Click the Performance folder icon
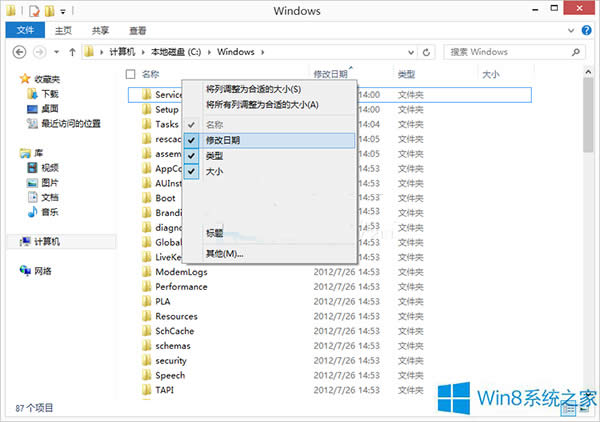The height and width of the screenshot is (422, 600). point(146,287)
